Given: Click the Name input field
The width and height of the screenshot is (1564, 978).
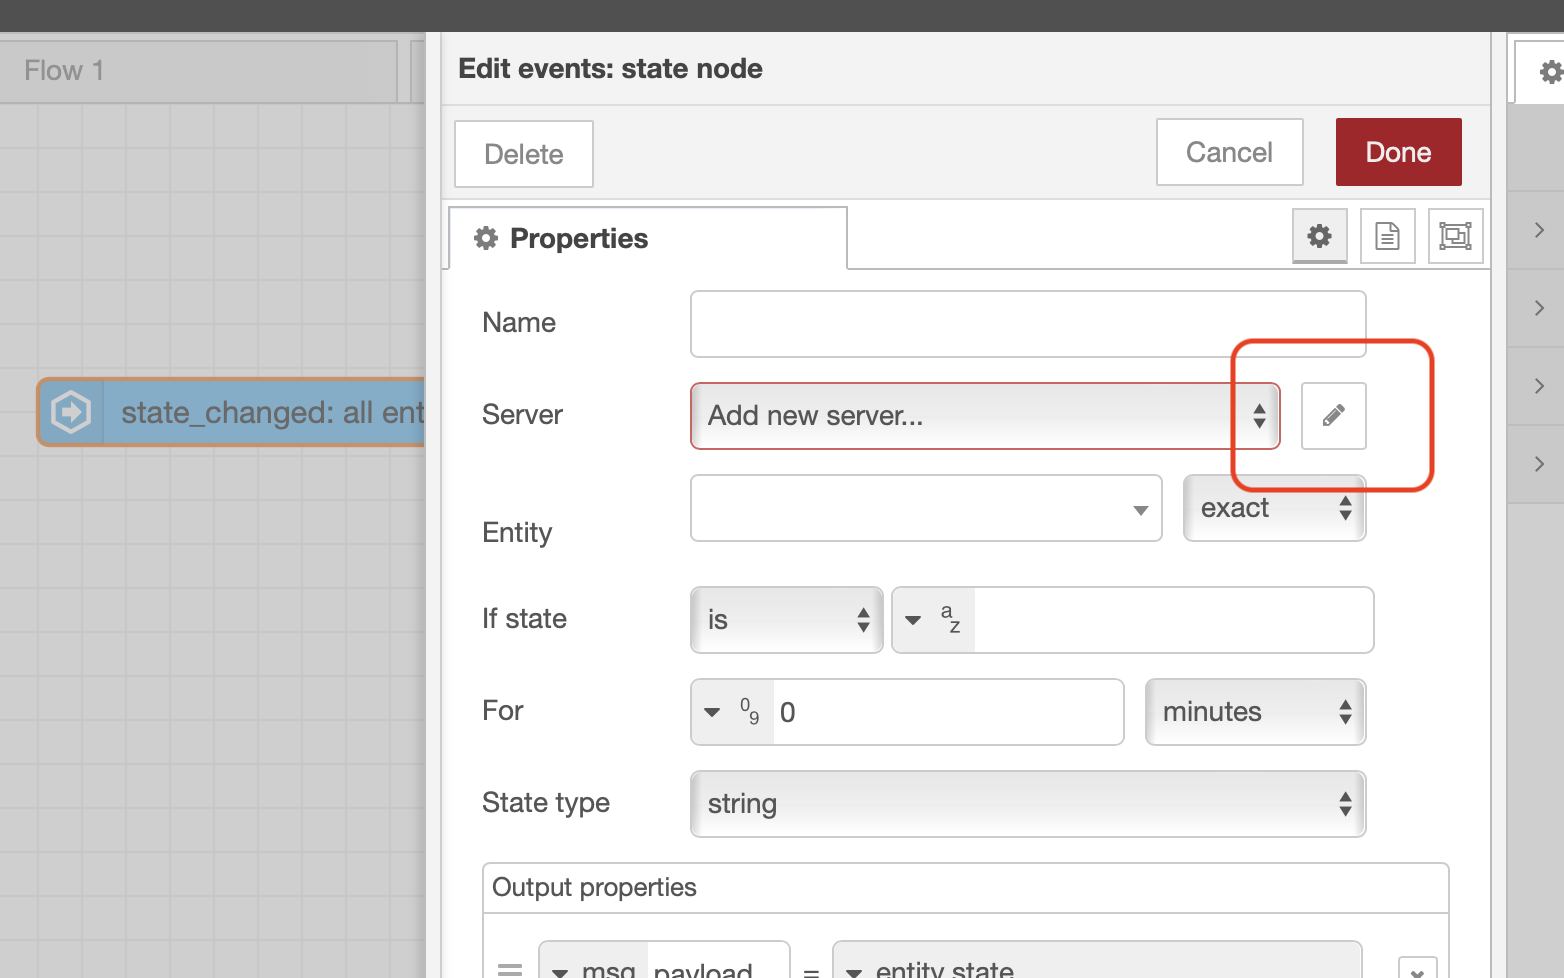Looking at the screenshot, I should (1028, 324).
